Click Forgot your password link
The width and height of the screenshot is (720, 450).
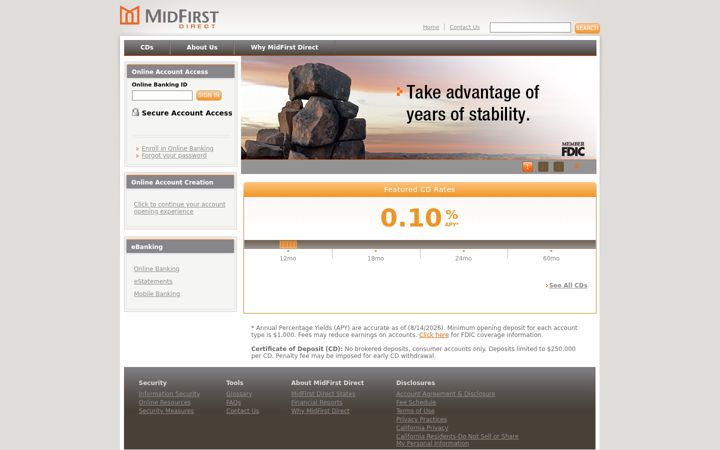pyautogui.click(x=174, y=156)
